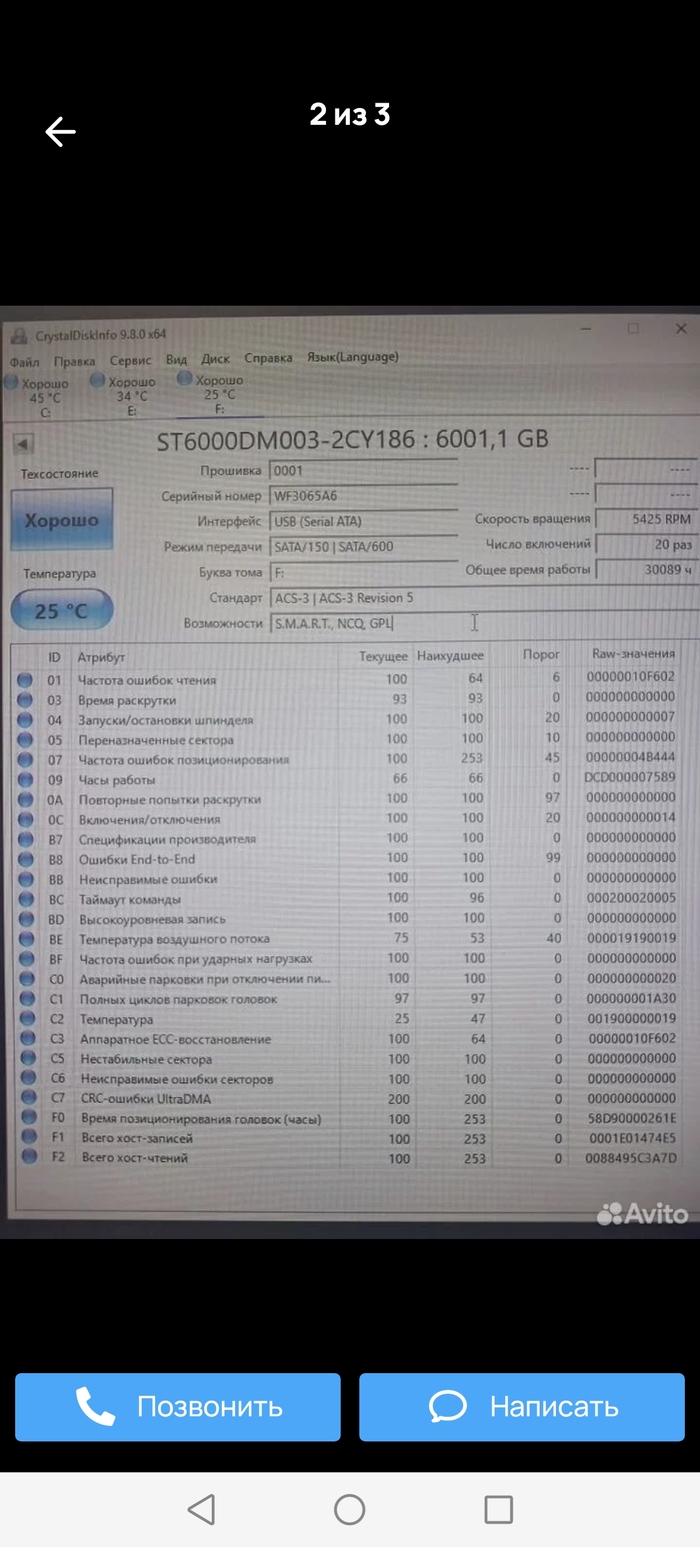
Task: Click the Хорошо health status button
Action: pos(62,520)
